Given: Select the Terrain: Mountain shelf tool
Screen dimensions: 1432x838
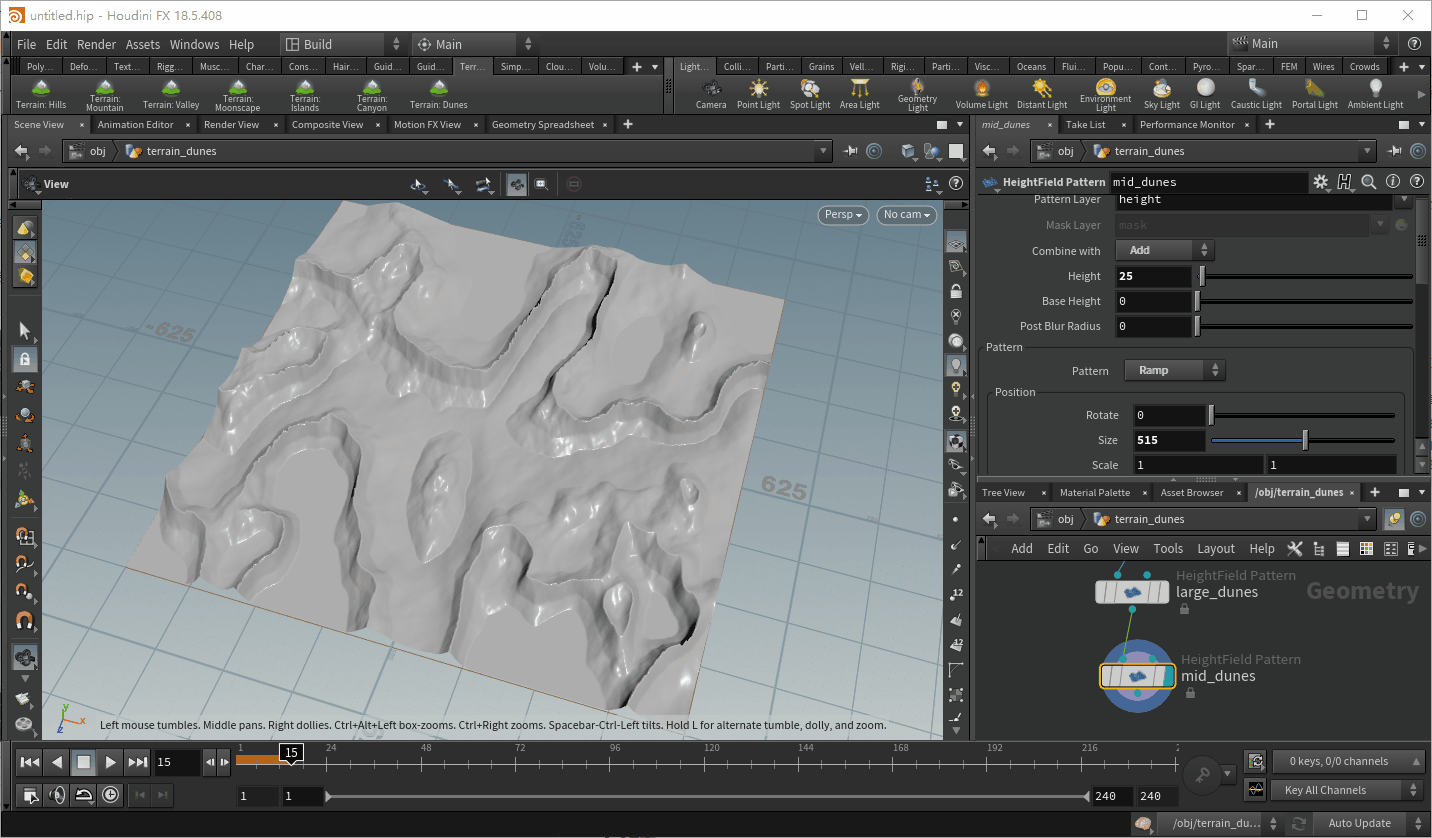Looking at the screenshot, I should click(105, 95).
